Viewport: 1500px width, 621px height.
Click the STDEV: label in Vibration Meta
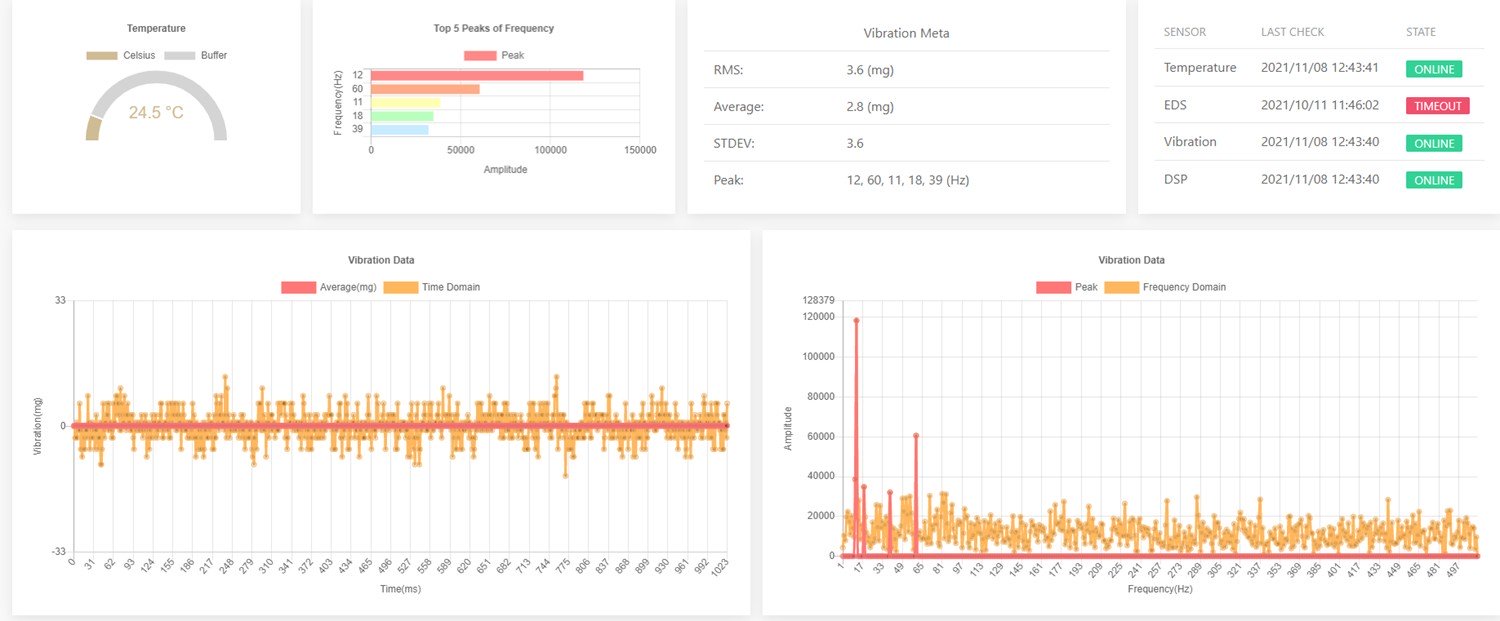(x=734, y=144)
